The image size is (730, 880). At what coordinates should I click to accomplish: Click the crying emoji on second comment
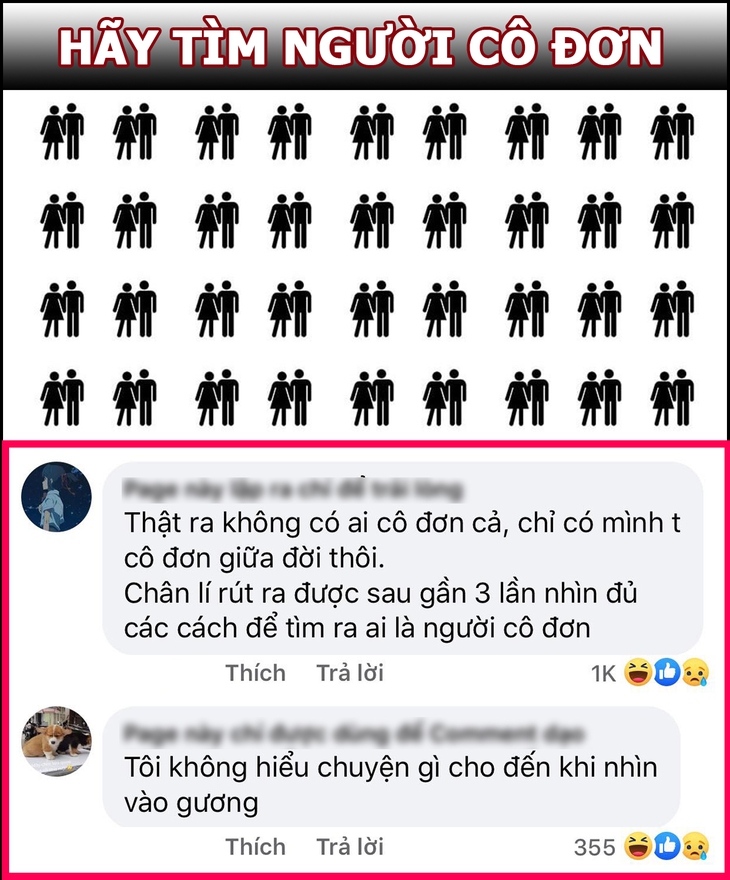pyautogui.click(x=696, y=846)
